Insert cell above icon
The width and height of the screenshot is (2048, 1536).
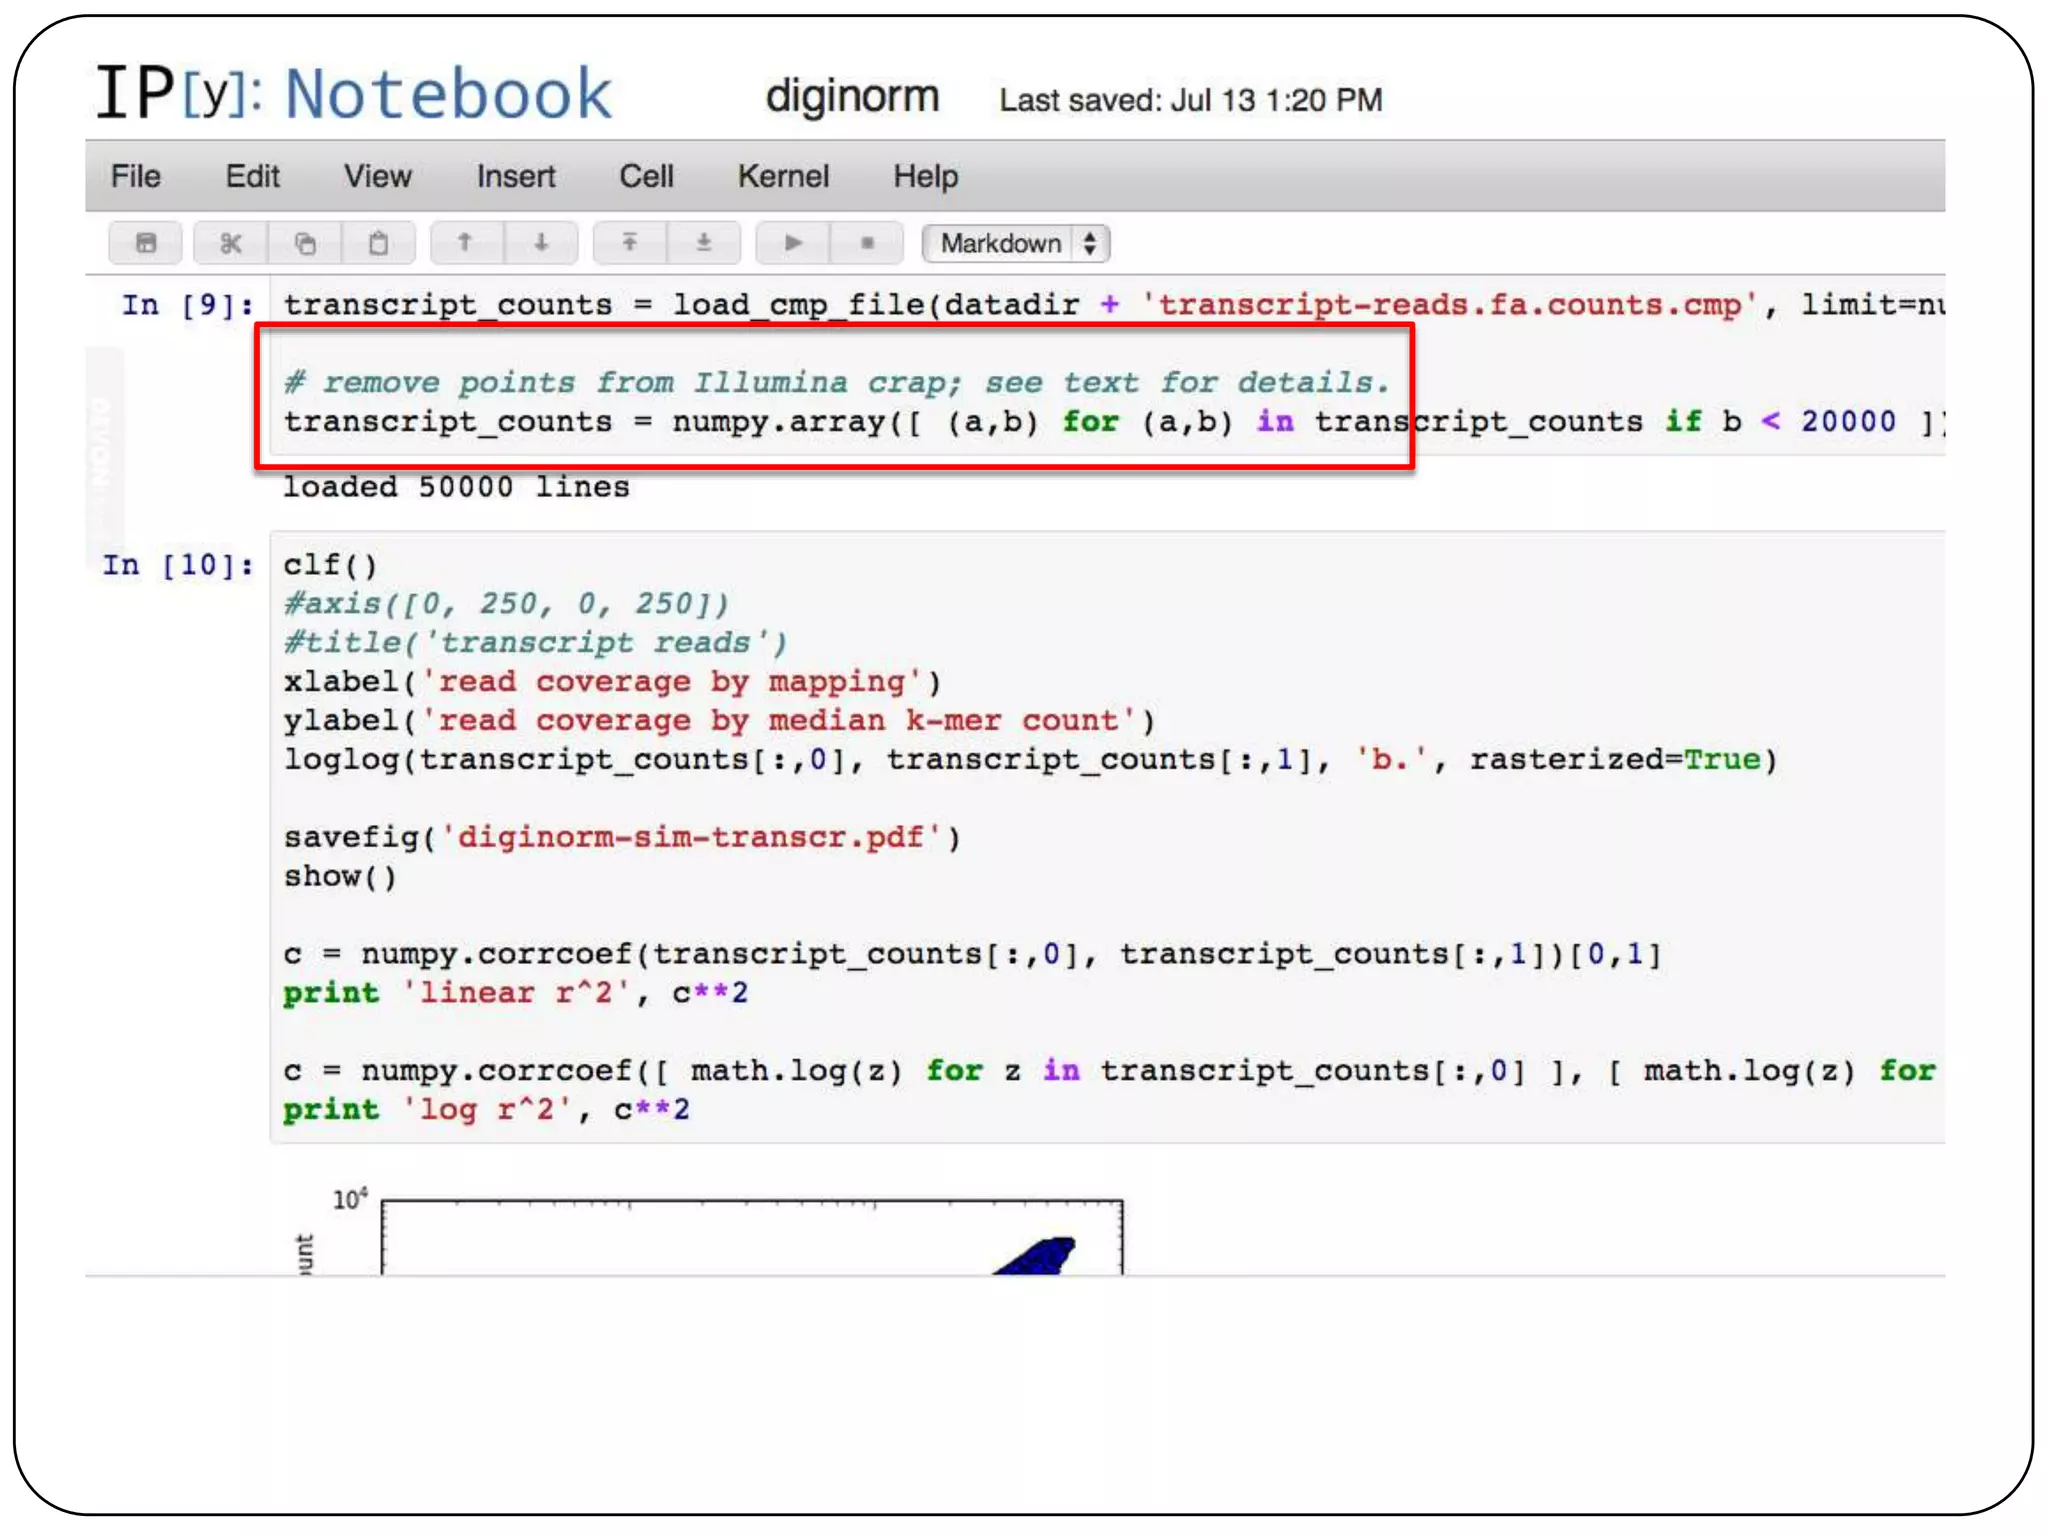629,243
